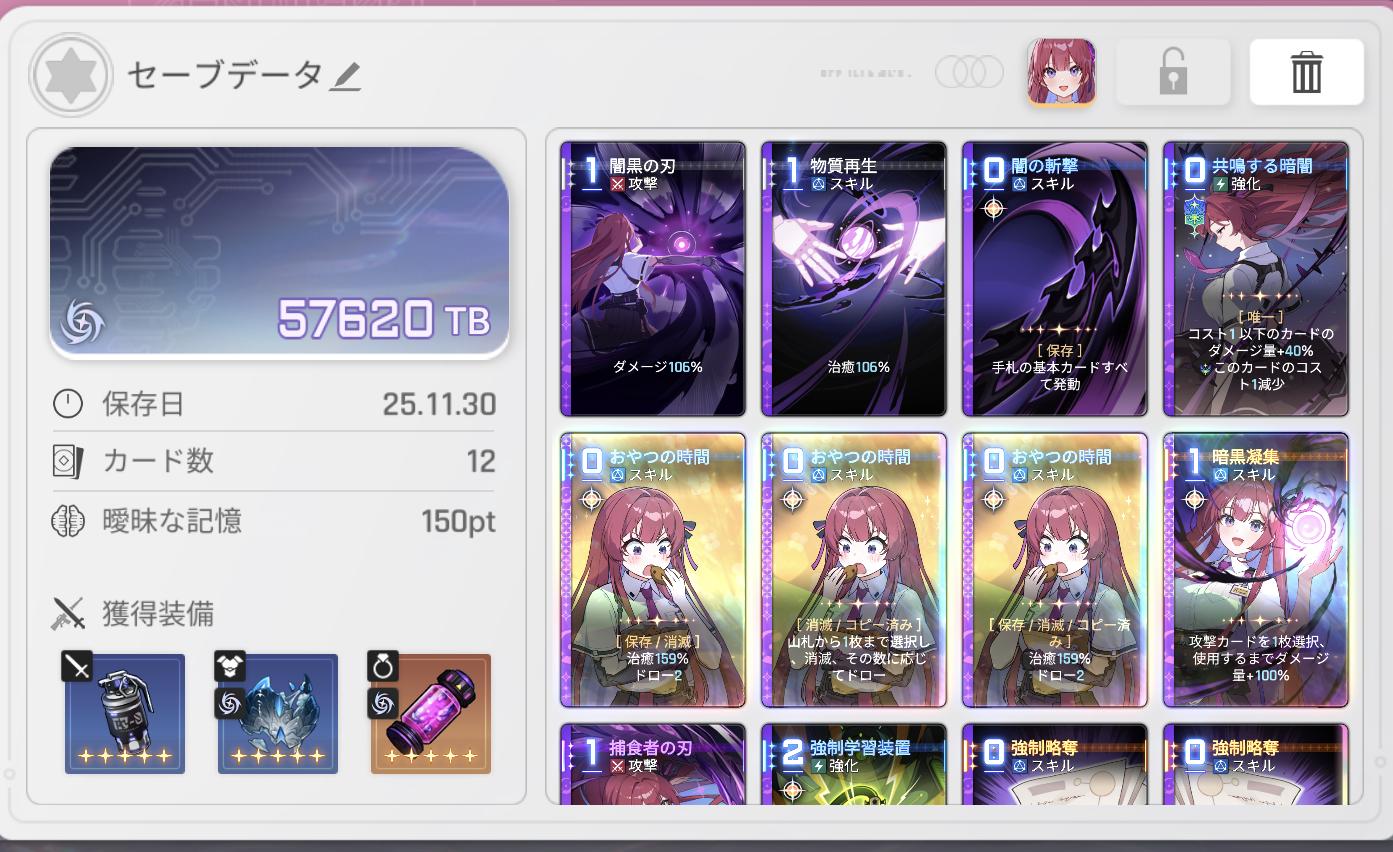
Task: Click the swirl icon on the TB banner
Action: pos(82,322)
